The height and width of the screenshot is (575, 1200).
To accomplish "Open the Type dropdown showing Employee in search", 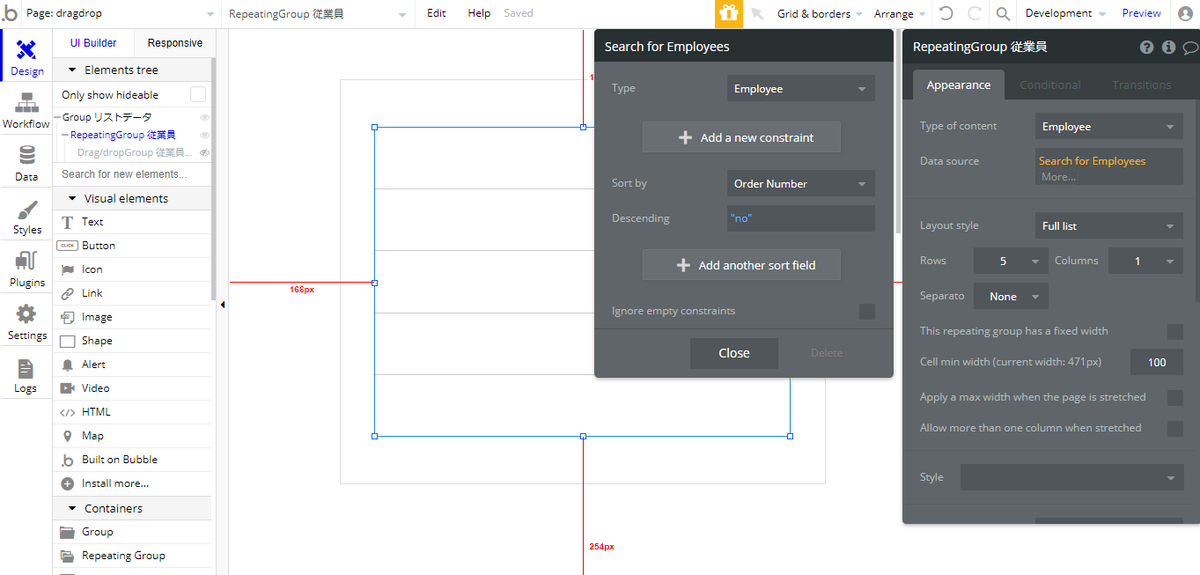I will tap(801, 89).
